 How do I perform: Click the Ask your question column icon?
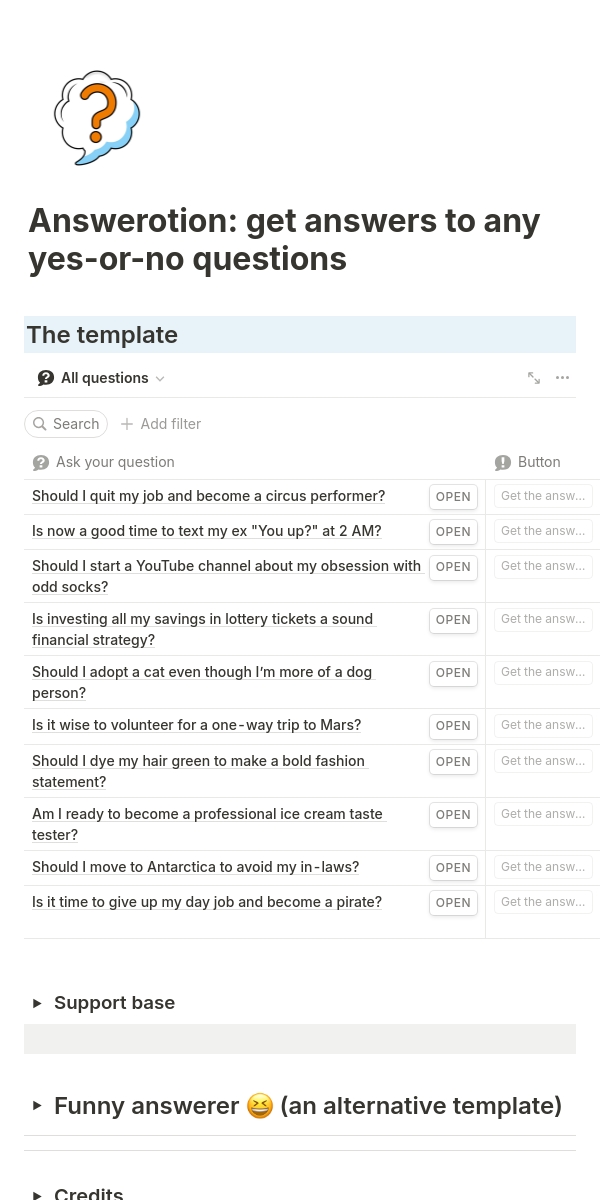click(41, 463)
